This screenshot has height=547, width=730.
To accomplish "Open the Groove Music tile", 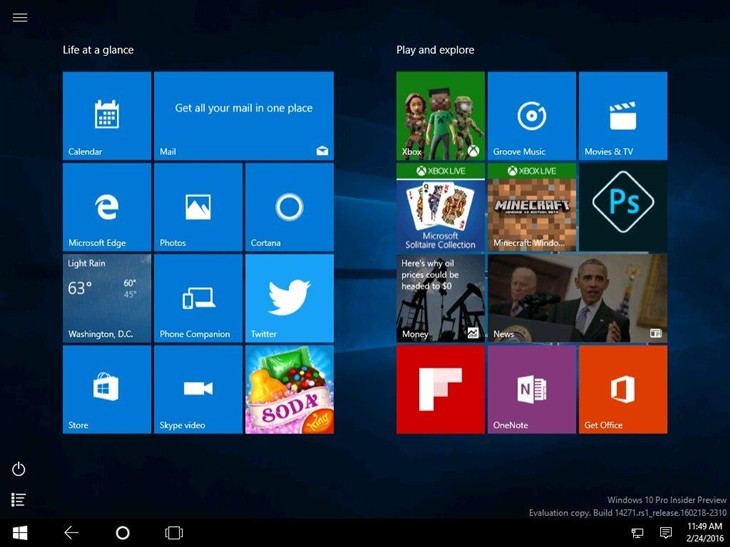I will (531, 116).
